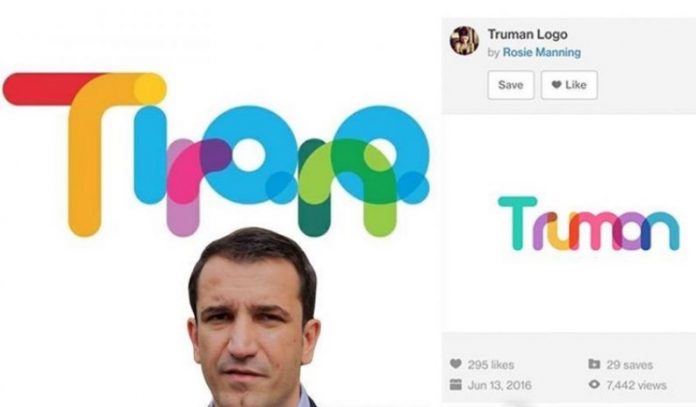Like the Truman Logo shot
696x407 pixels.
pyautogui.click(x=569, y=85)
